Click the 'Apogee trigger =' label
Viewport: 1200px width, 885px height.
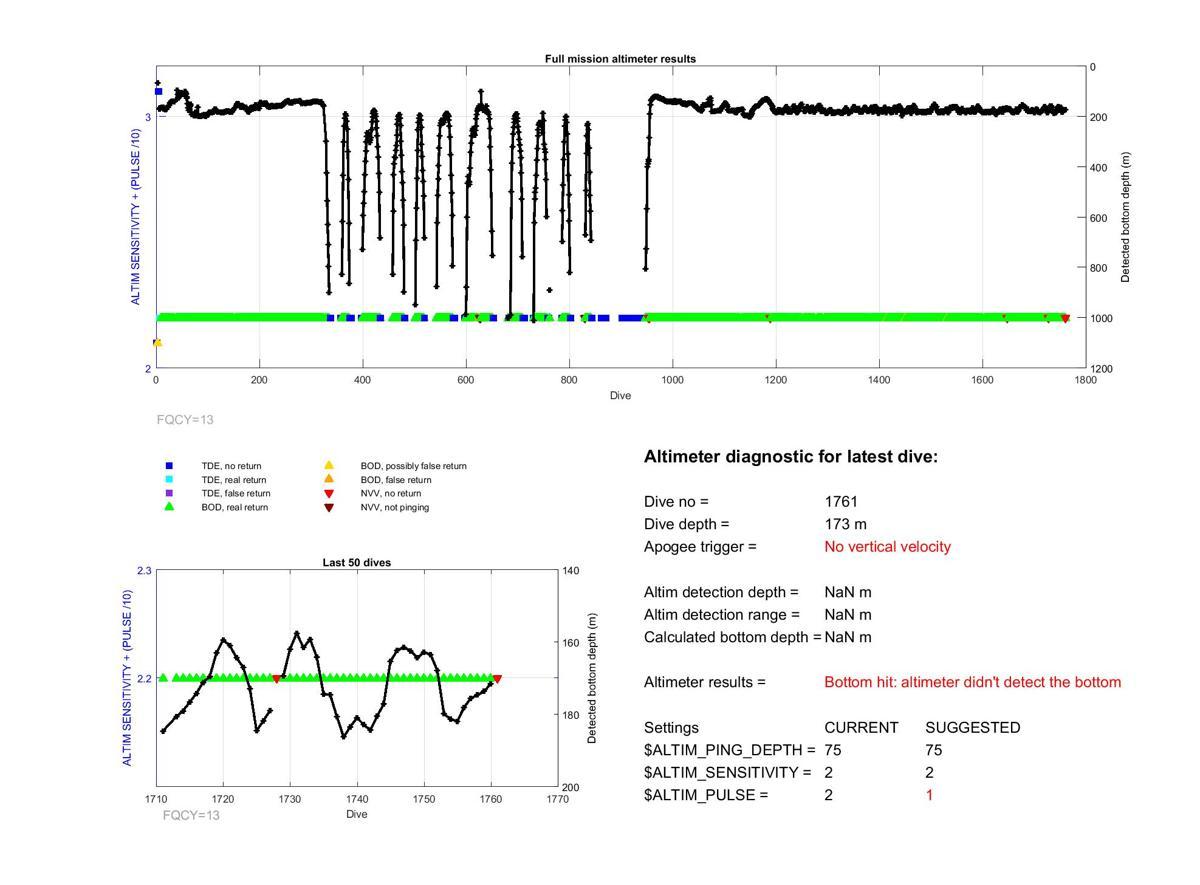[x=700, y=547]
